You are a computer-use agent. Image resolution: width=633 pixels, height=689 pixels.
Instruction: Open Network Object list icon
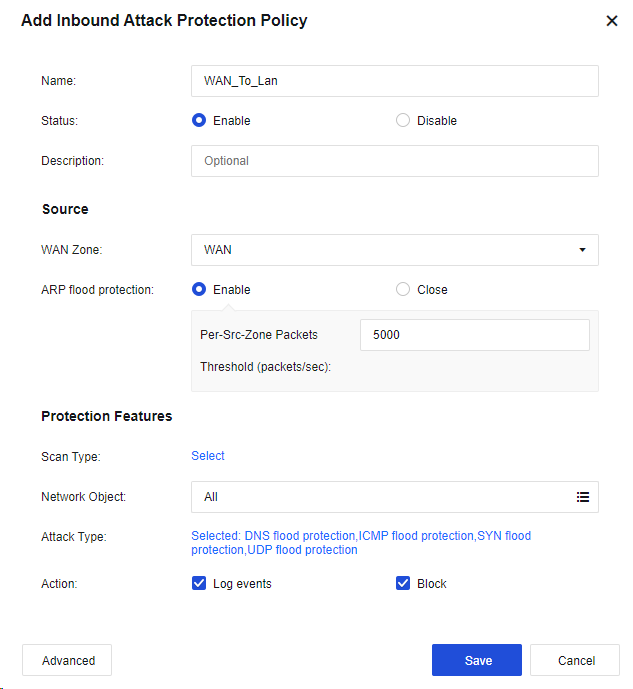click(583, 497)
